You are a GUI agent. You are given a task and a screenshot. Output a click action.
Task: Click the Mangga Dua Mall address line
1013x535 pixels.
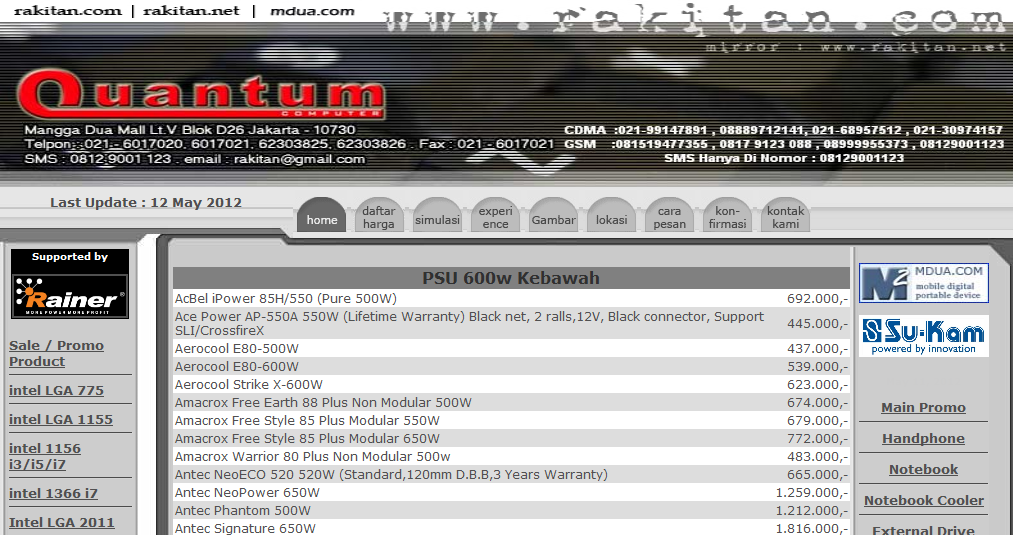click(x=190, y=130)
